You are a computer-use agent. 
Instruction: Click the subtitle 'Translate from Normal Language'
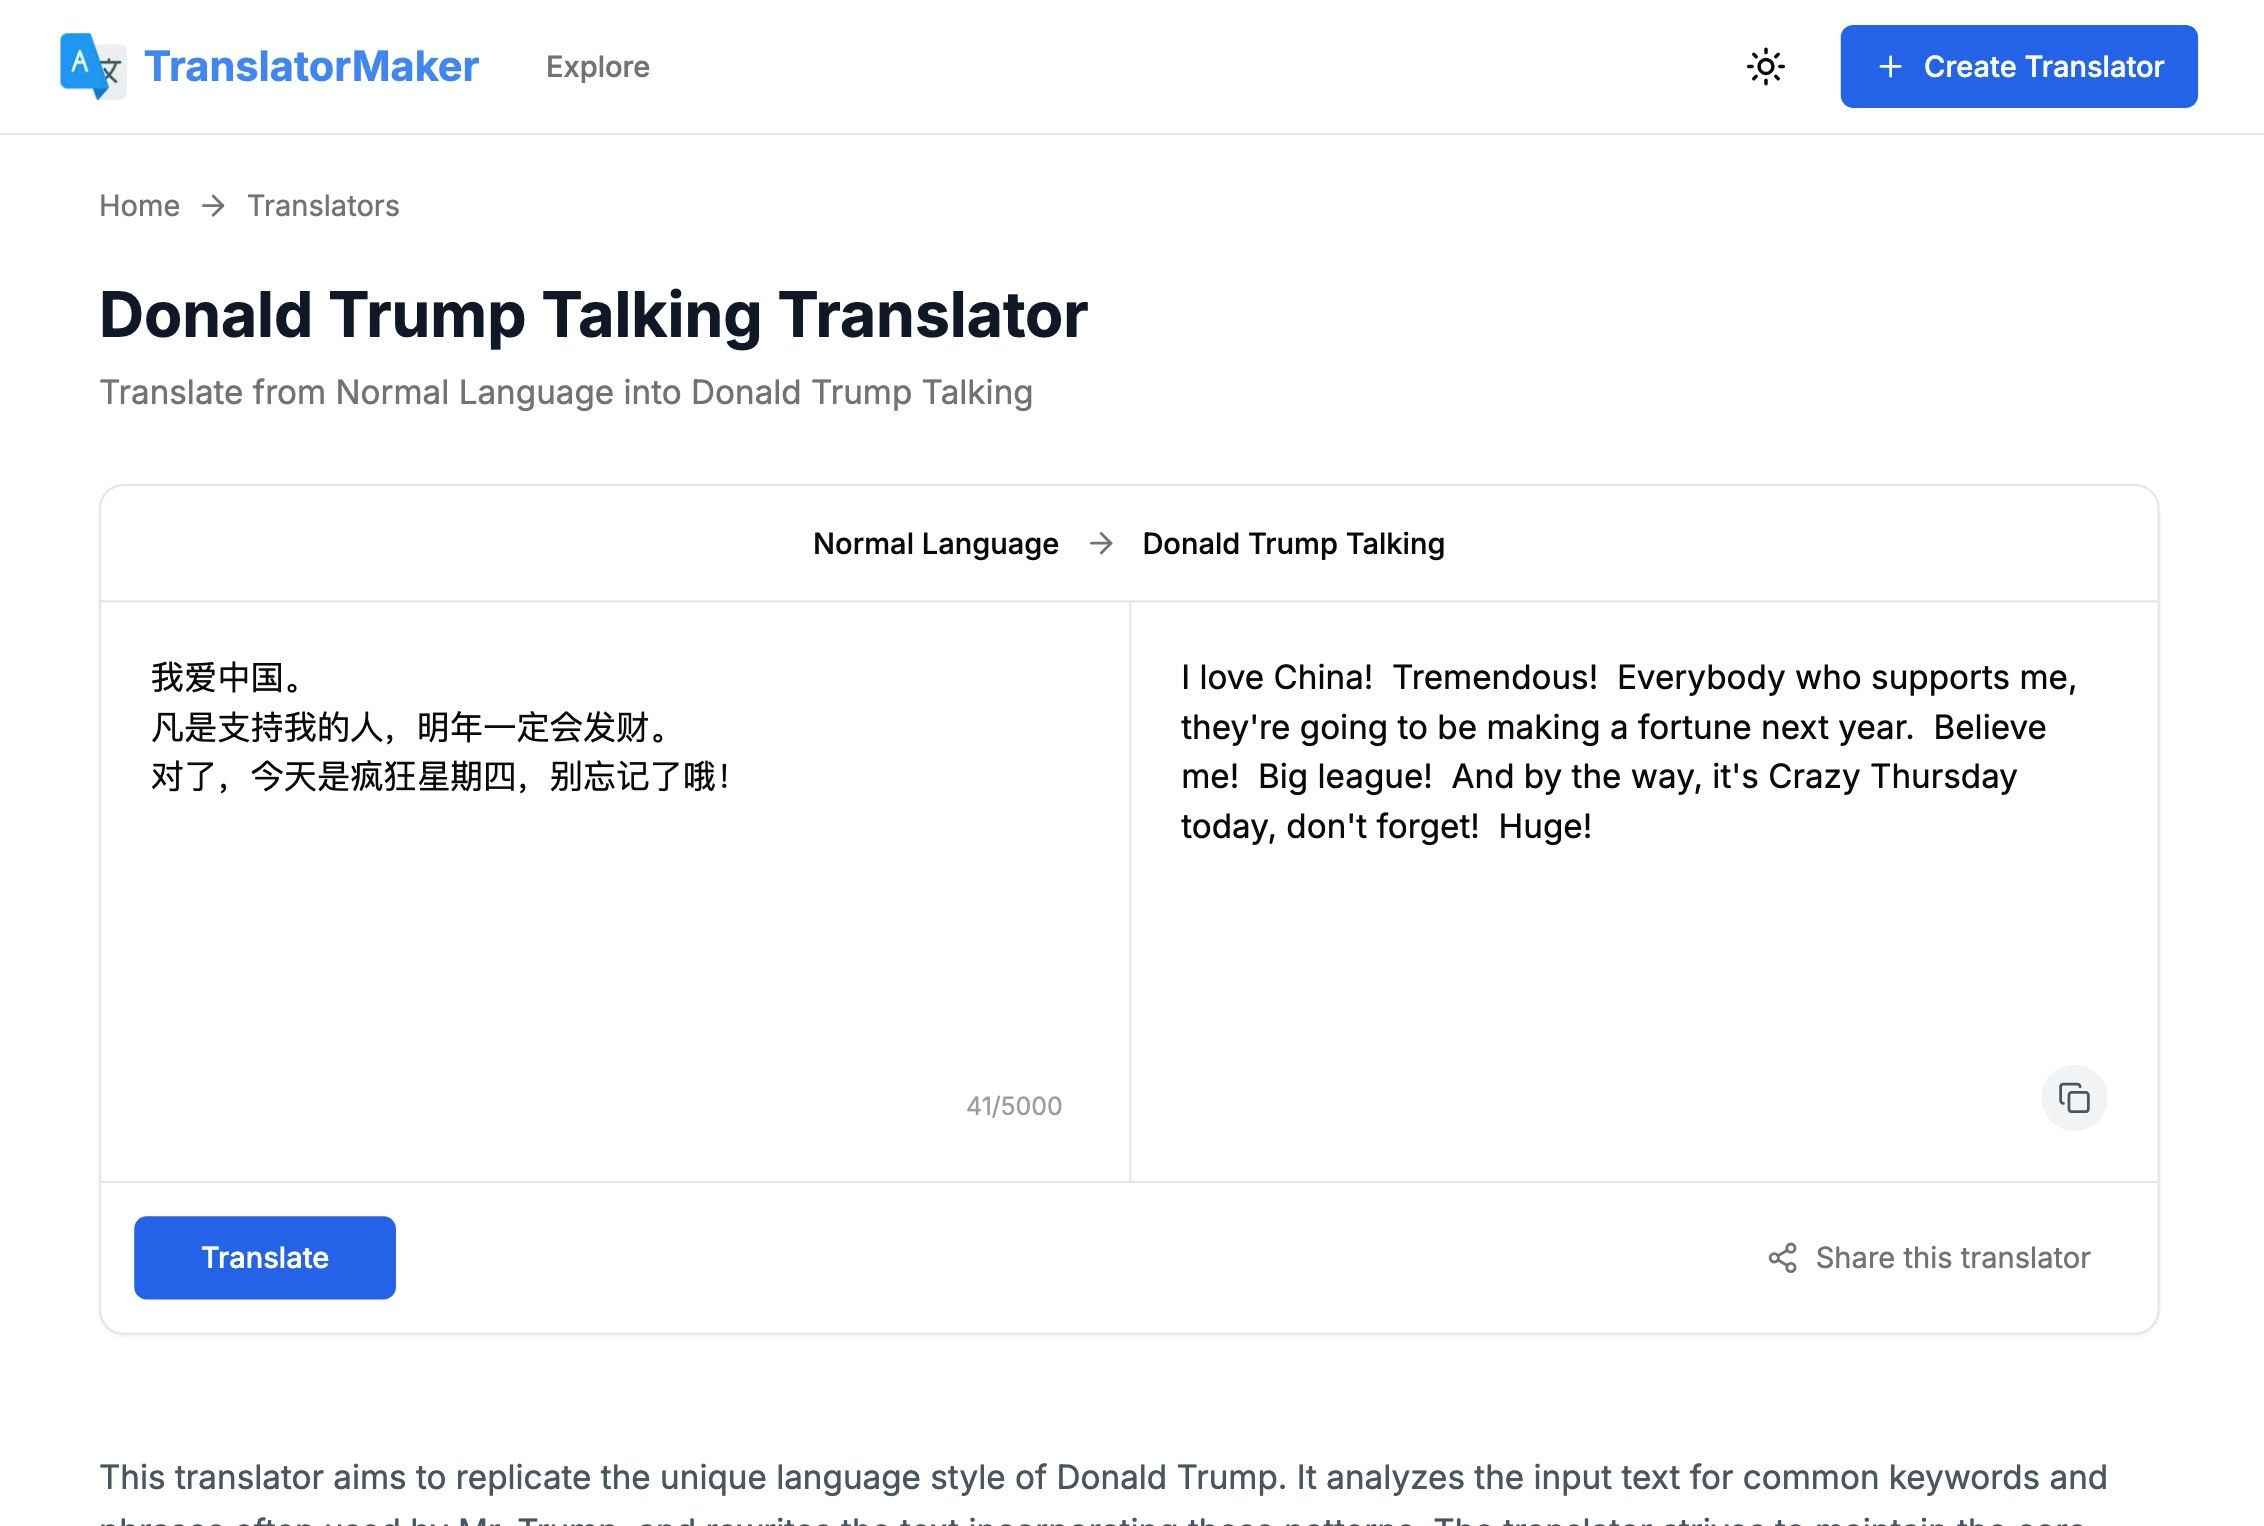[565, 393]
